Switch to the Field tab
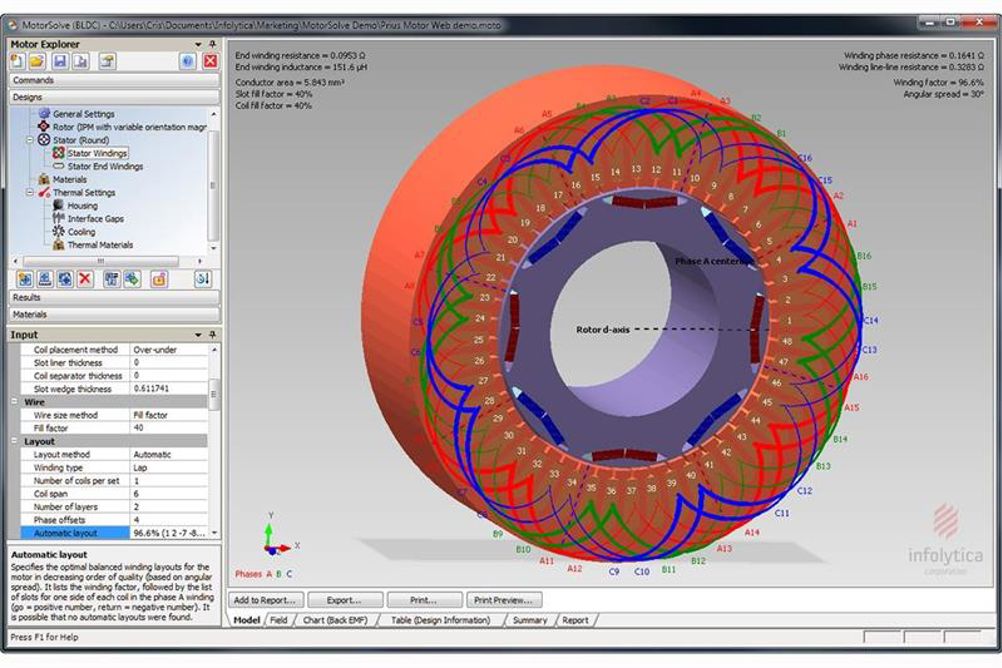This screenshot has height=668, width=1002. click(x=279, y=620)
